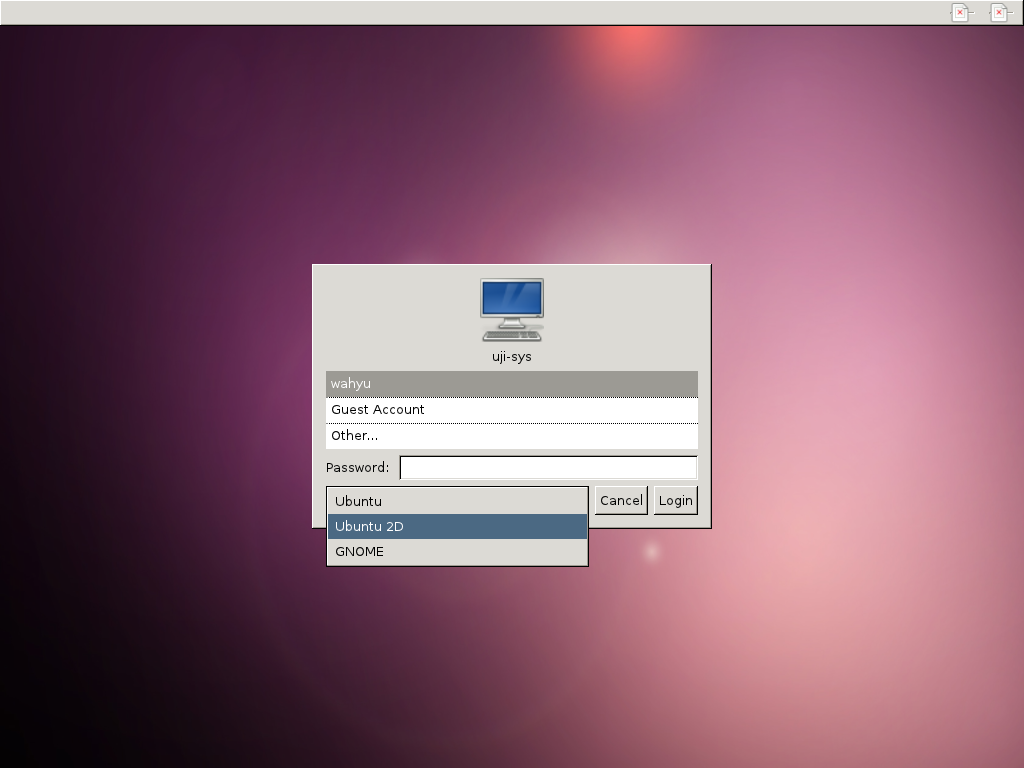
Task: Pick Ubuntu 2D session from the list
Action: tap(457, 526)
